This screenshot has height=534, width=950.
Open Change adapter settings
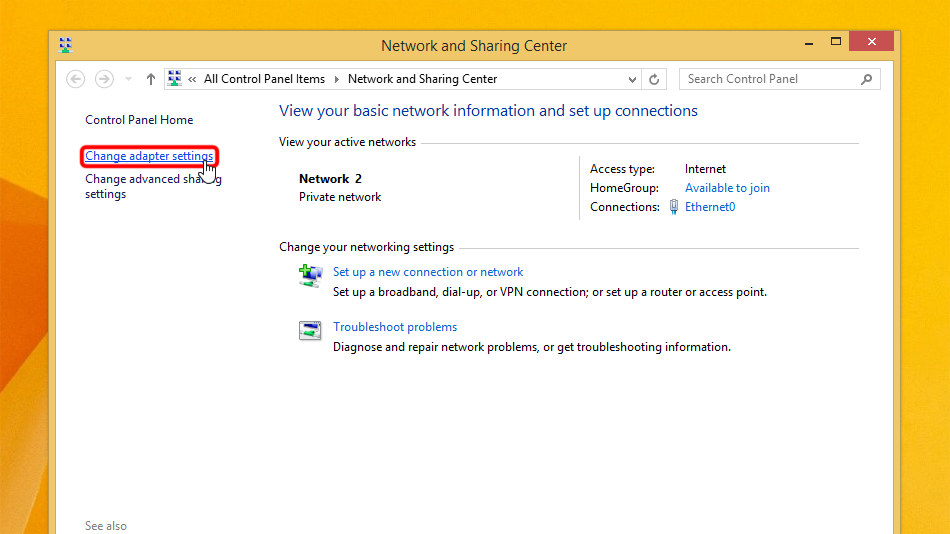click(x=148, y=156)
